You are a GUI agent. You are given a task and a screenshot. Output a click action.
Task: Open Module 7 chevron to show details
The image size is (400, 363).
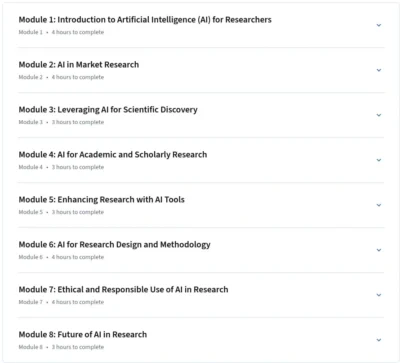click(x=379, y=295)
